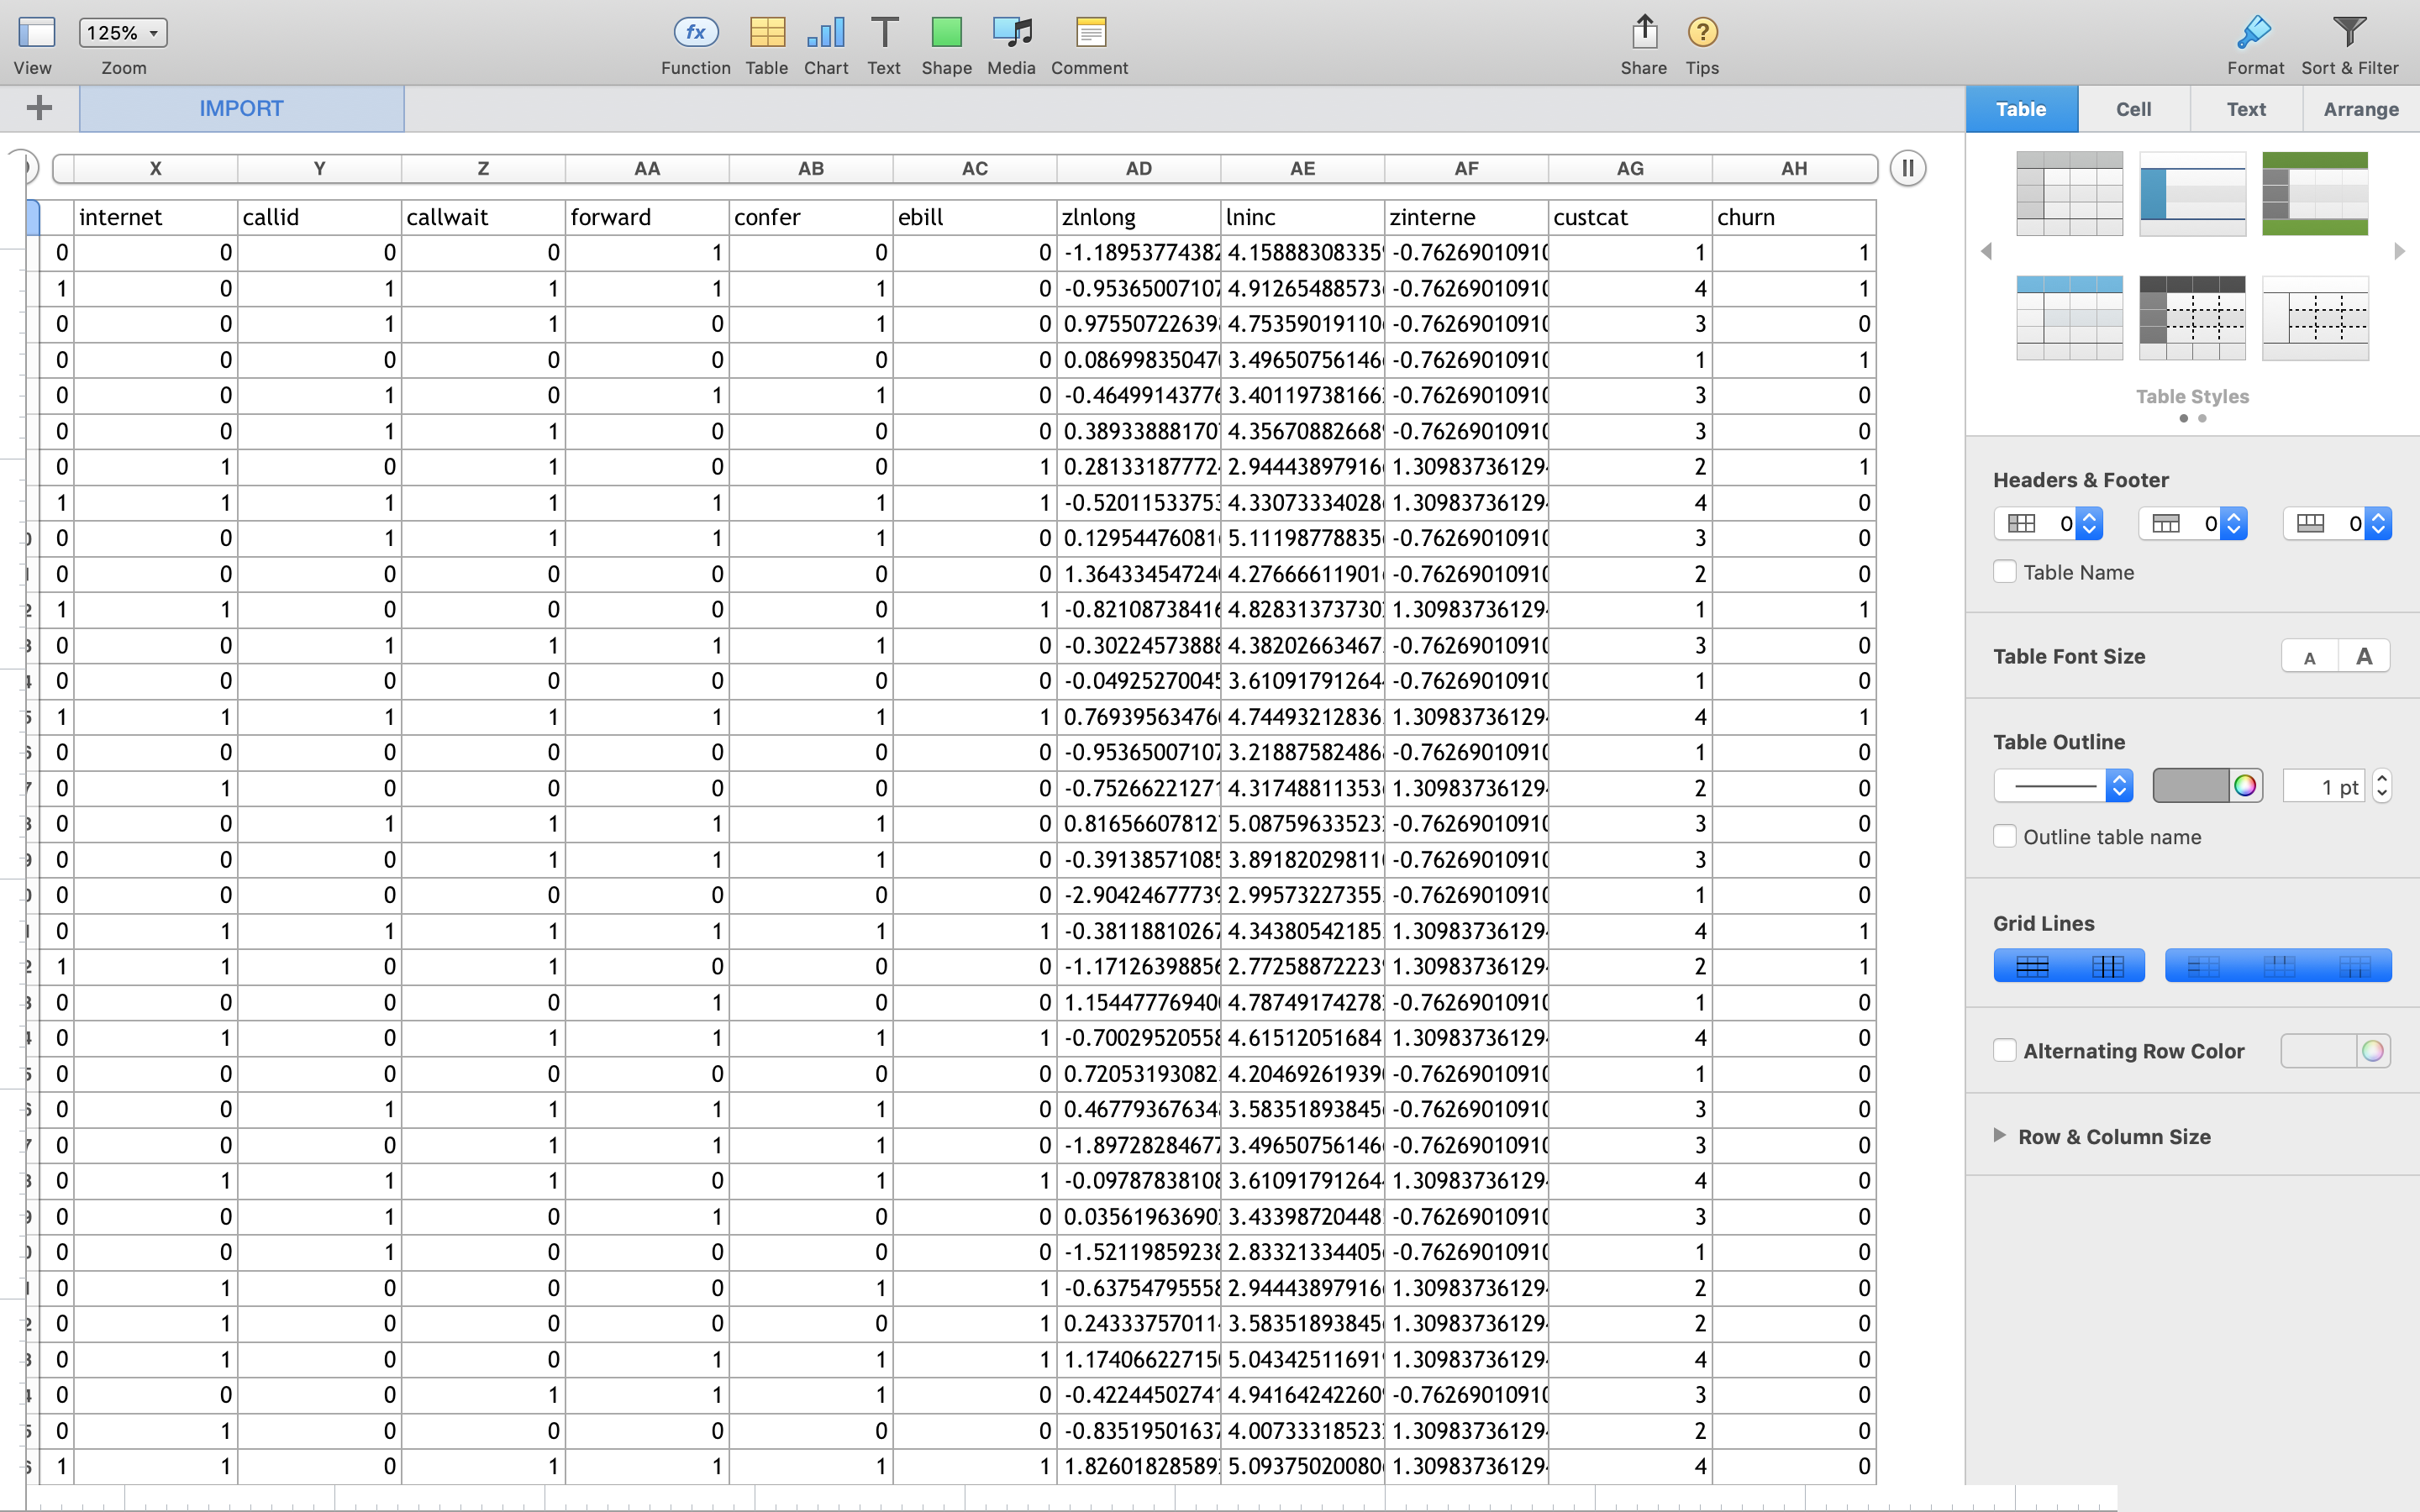The height and width of the screenshot is (1512, 2420).
Task: Check Outline table name option
Action: (x=2006, y=836)
